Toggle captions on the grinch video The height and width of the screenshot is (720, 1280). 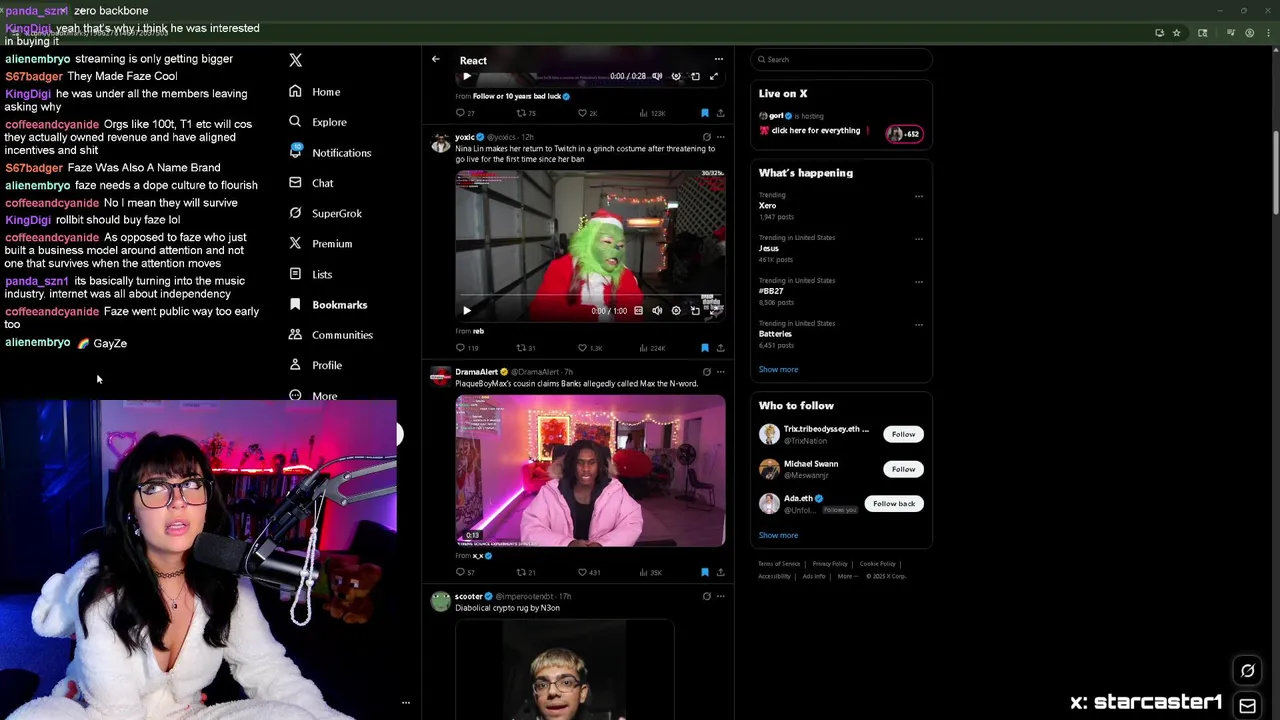pyautogui.click(x=638, y=311)
